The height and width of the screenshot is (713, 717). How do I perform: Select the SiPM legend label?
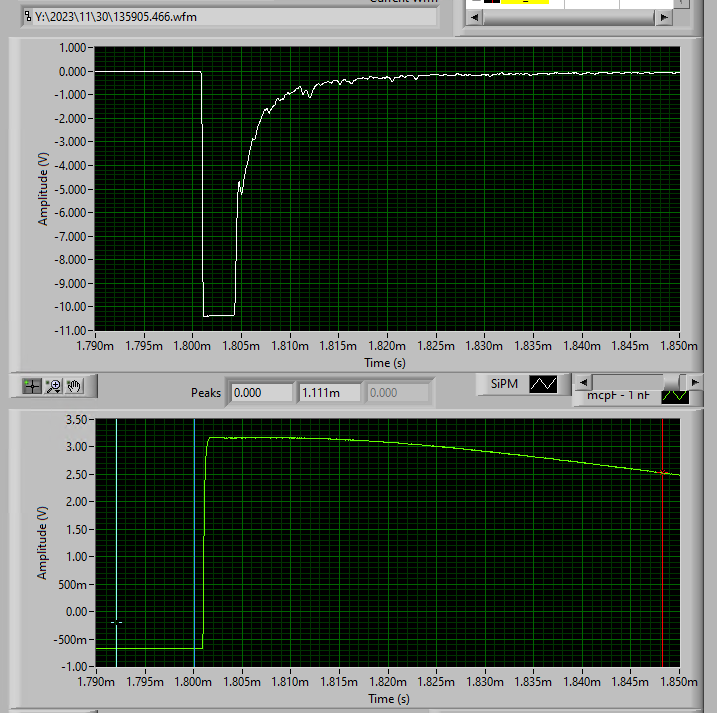point(504,384)
